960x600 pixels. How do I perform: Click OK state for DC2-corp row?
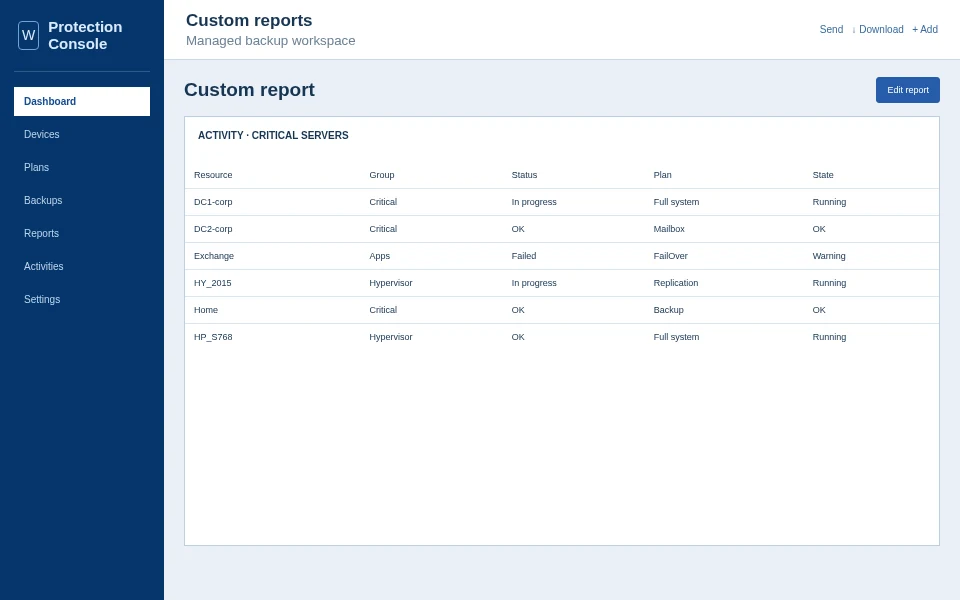(x=819, y=229)
